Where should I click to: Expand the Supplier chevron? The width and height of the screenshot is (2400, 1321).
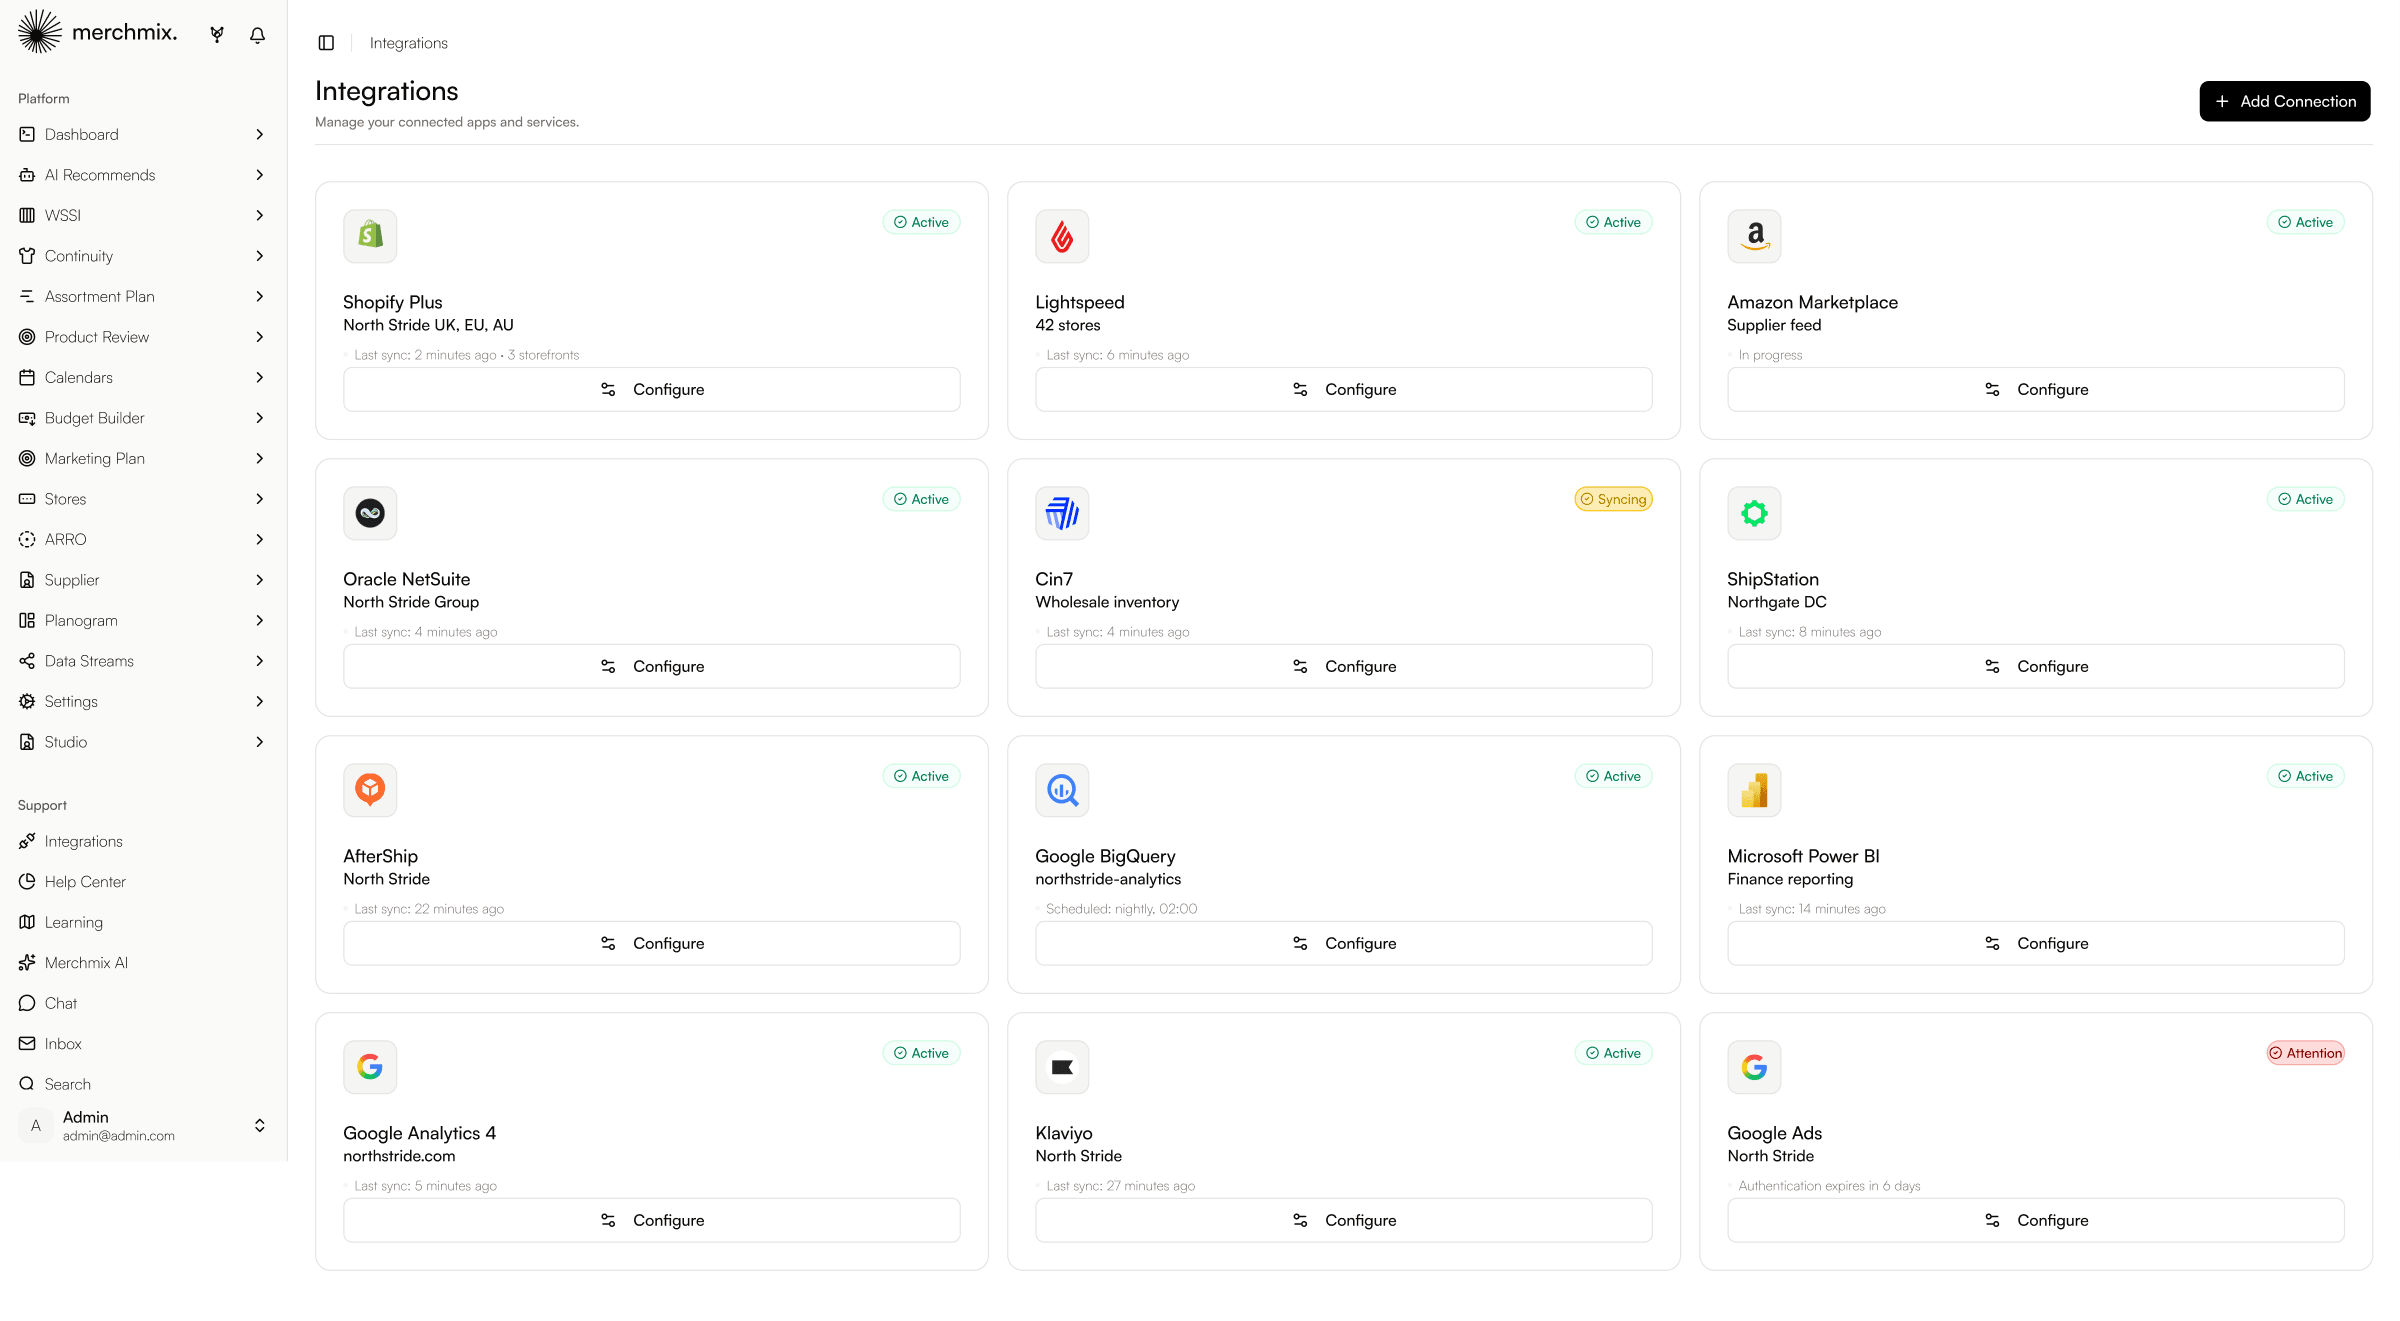tap(260, 580)
